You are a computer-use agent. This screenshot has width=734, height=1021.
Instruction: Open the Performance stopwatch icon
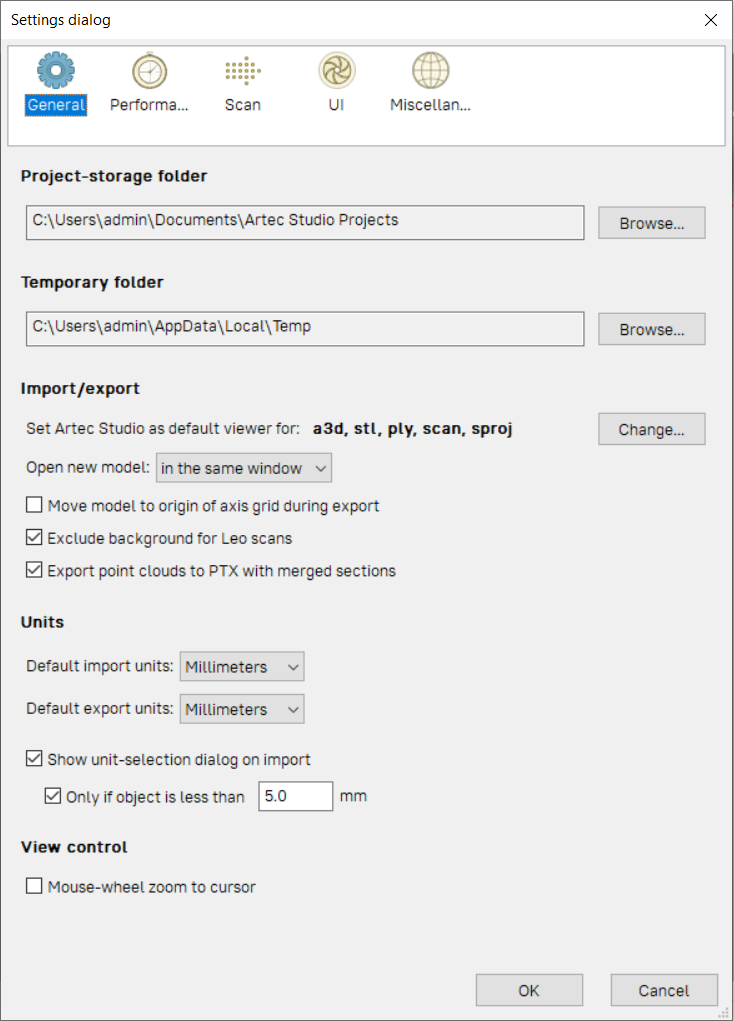tap(149, 72)
